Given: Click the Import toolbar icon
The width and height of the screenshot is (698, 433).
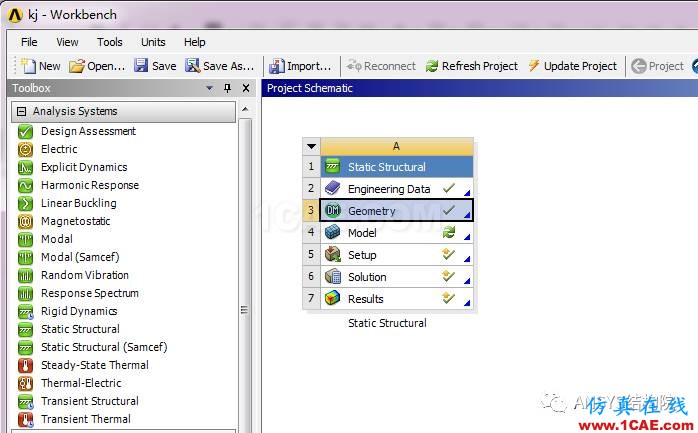Looking at the screenshot, I should [277, 66].
